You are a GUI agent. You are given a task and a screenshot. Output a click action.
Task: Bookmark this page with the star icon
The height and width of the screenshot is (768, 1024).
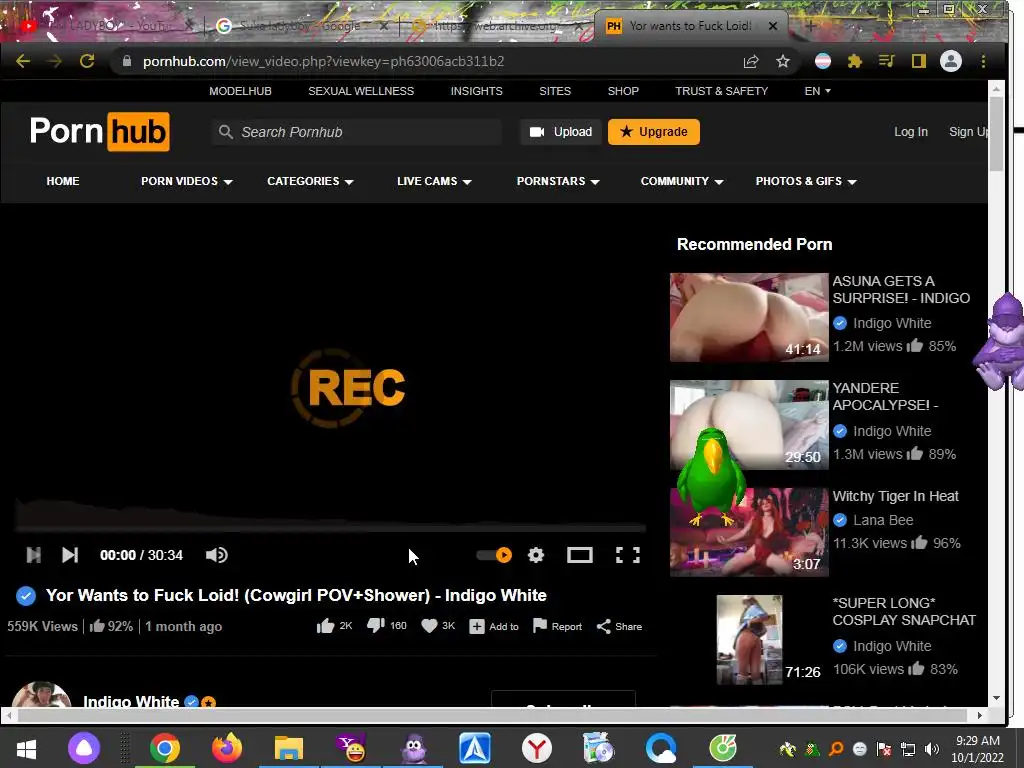782,61
